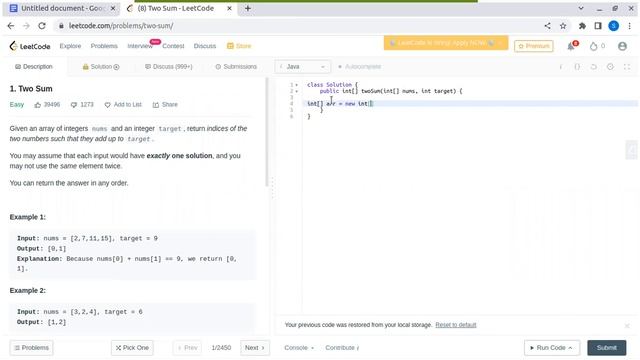Open Explore in the navigation
The image size is (640, 360).
tap(70, 46)
